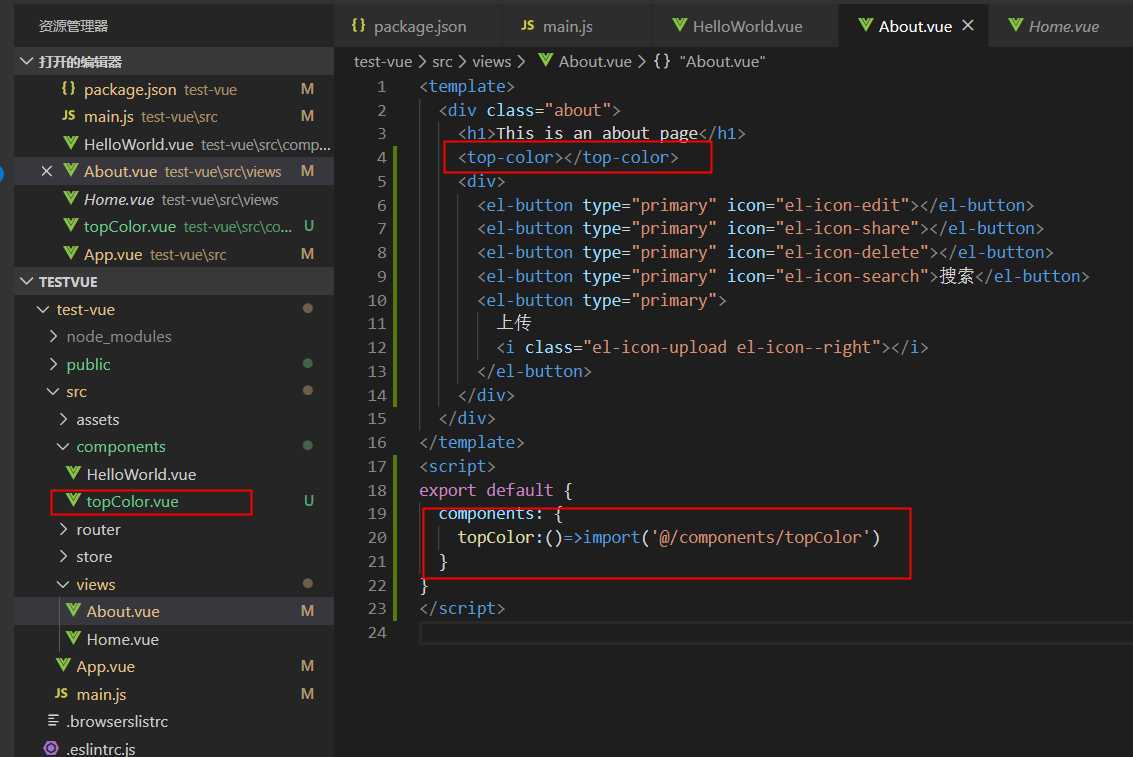Open the .eslintrc.js file
Viewport: 1133px width, 757px height.
[173, 748]
